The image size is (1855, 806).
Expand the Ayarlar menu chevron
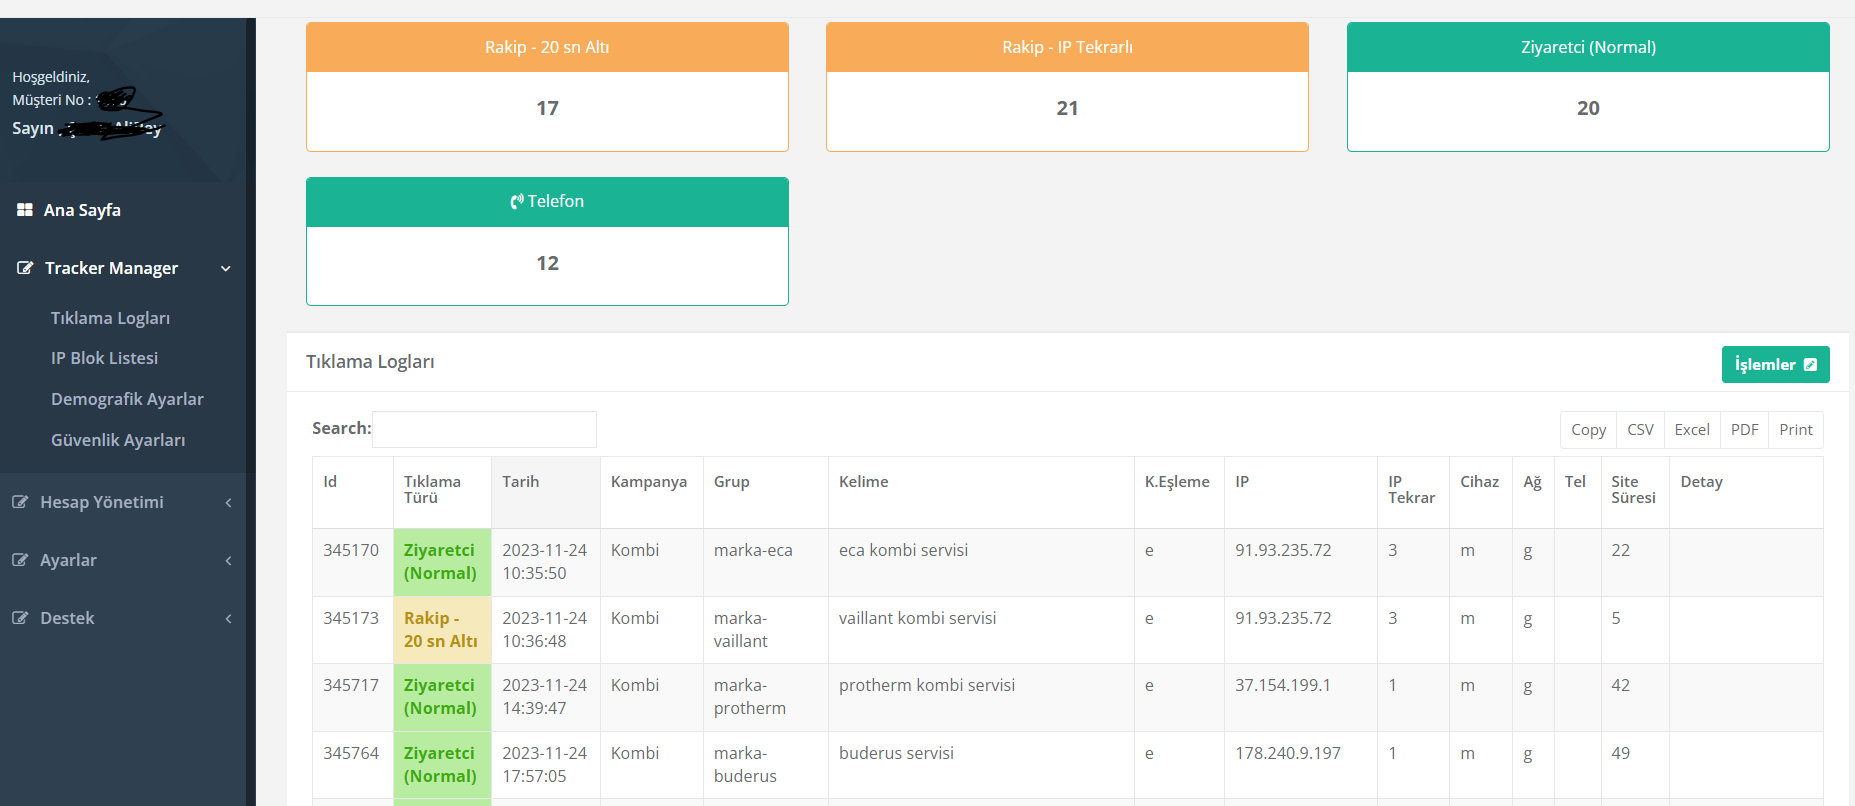coord(229,560)
